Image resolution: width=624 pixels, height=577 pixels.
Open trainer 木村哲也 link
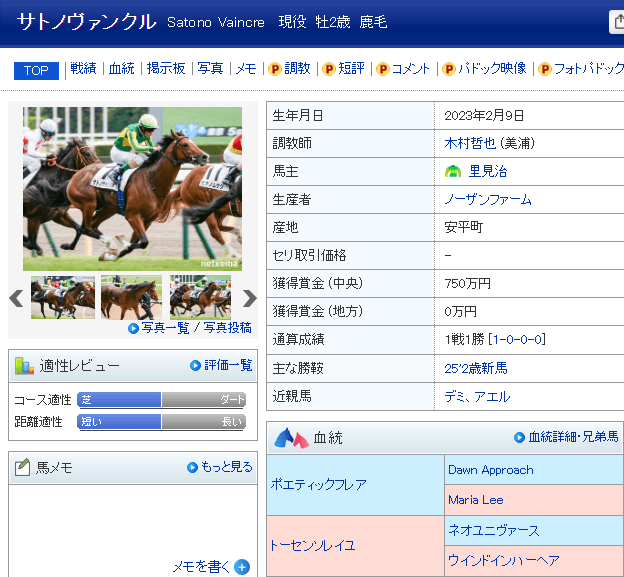pos(470,143)
